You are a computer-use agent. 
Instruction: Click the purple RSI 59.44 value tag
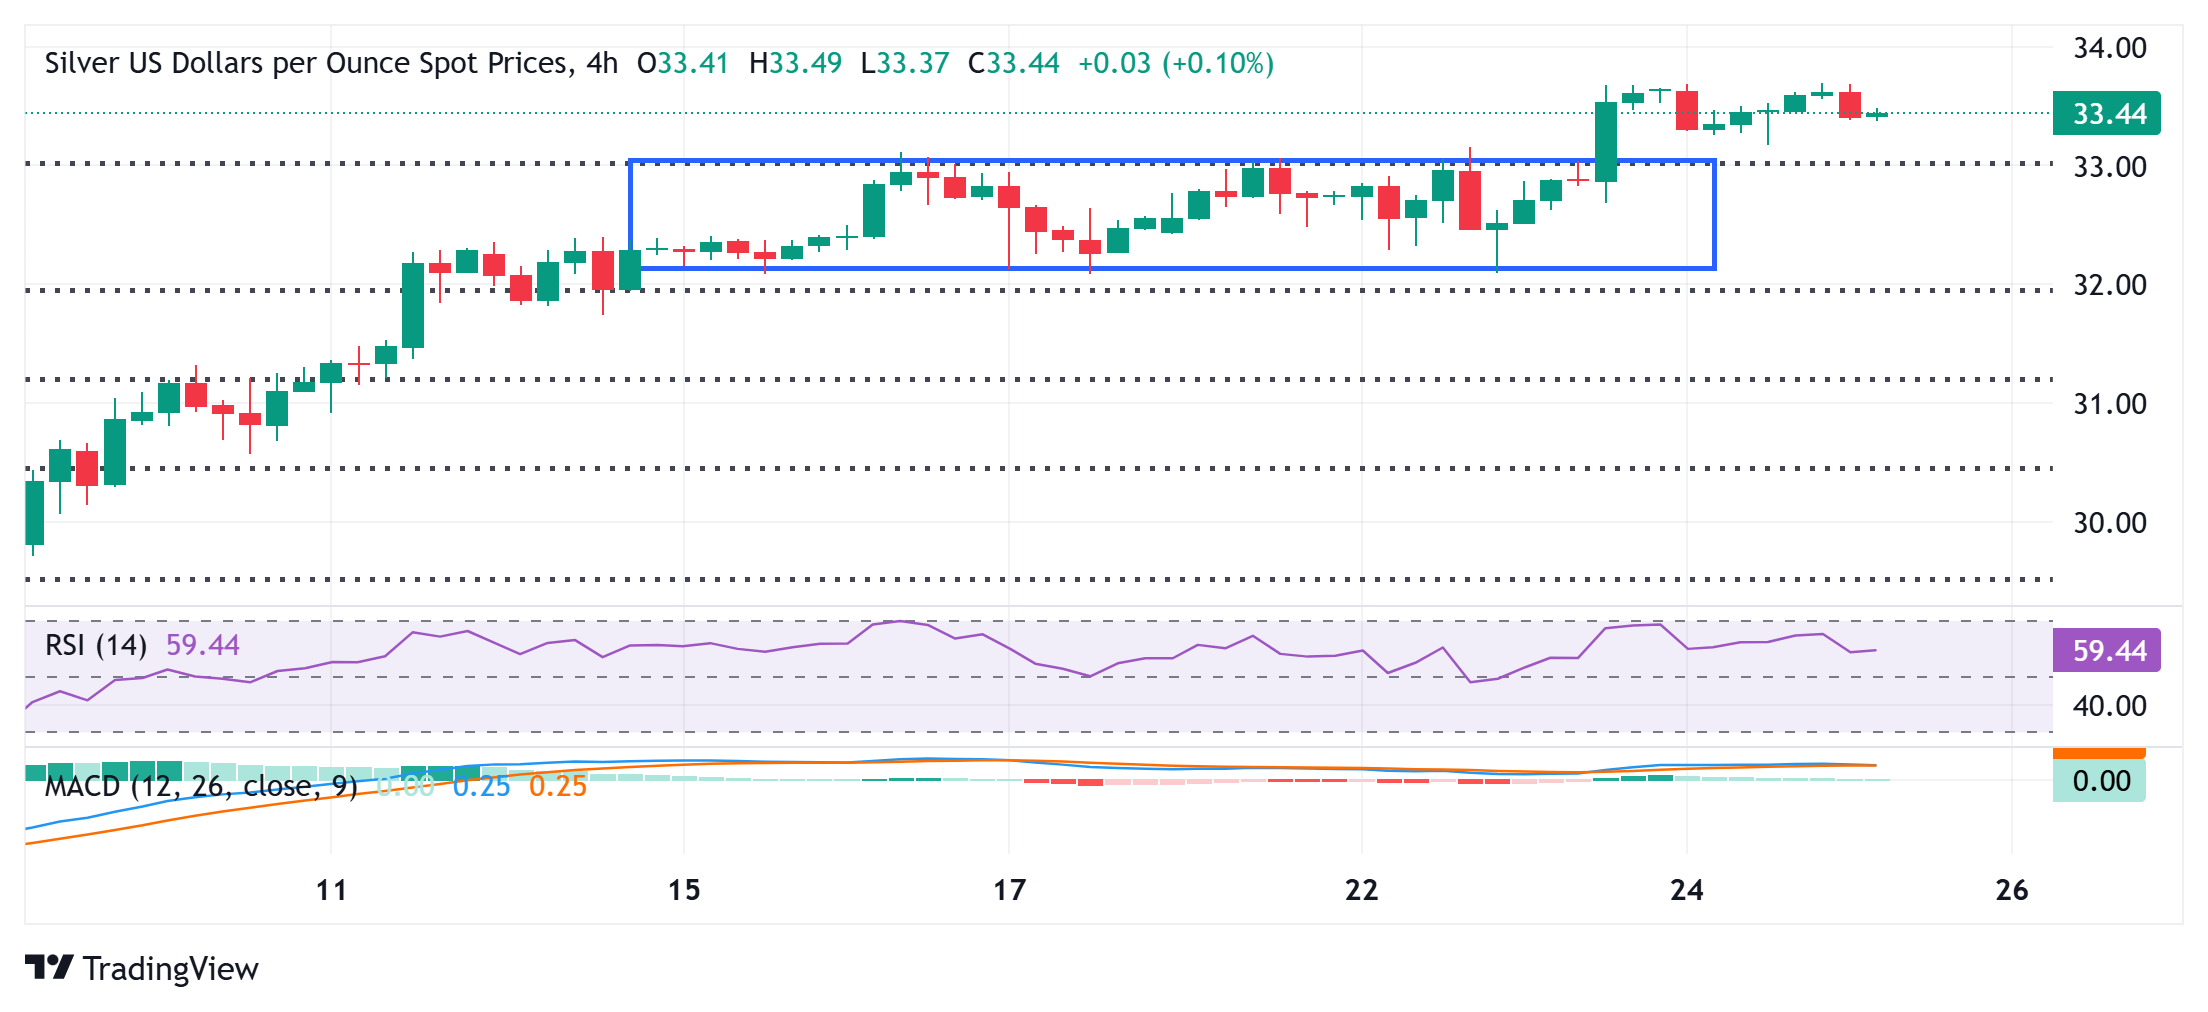2107,650
